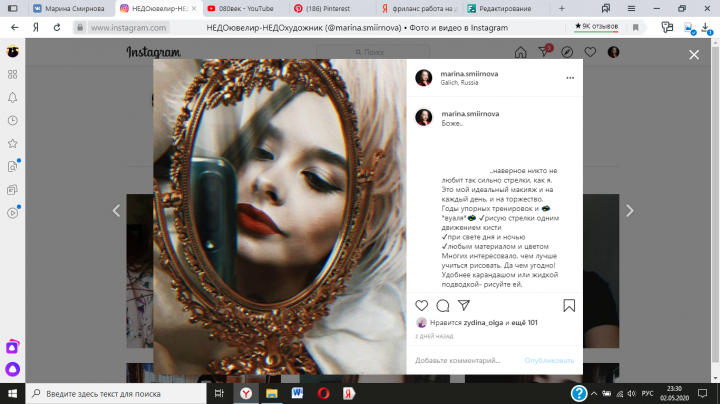The image size is (720, 404).
Task: Share the post via the paper plane icon
Action: pyautogui.click(x=464, y=305)
